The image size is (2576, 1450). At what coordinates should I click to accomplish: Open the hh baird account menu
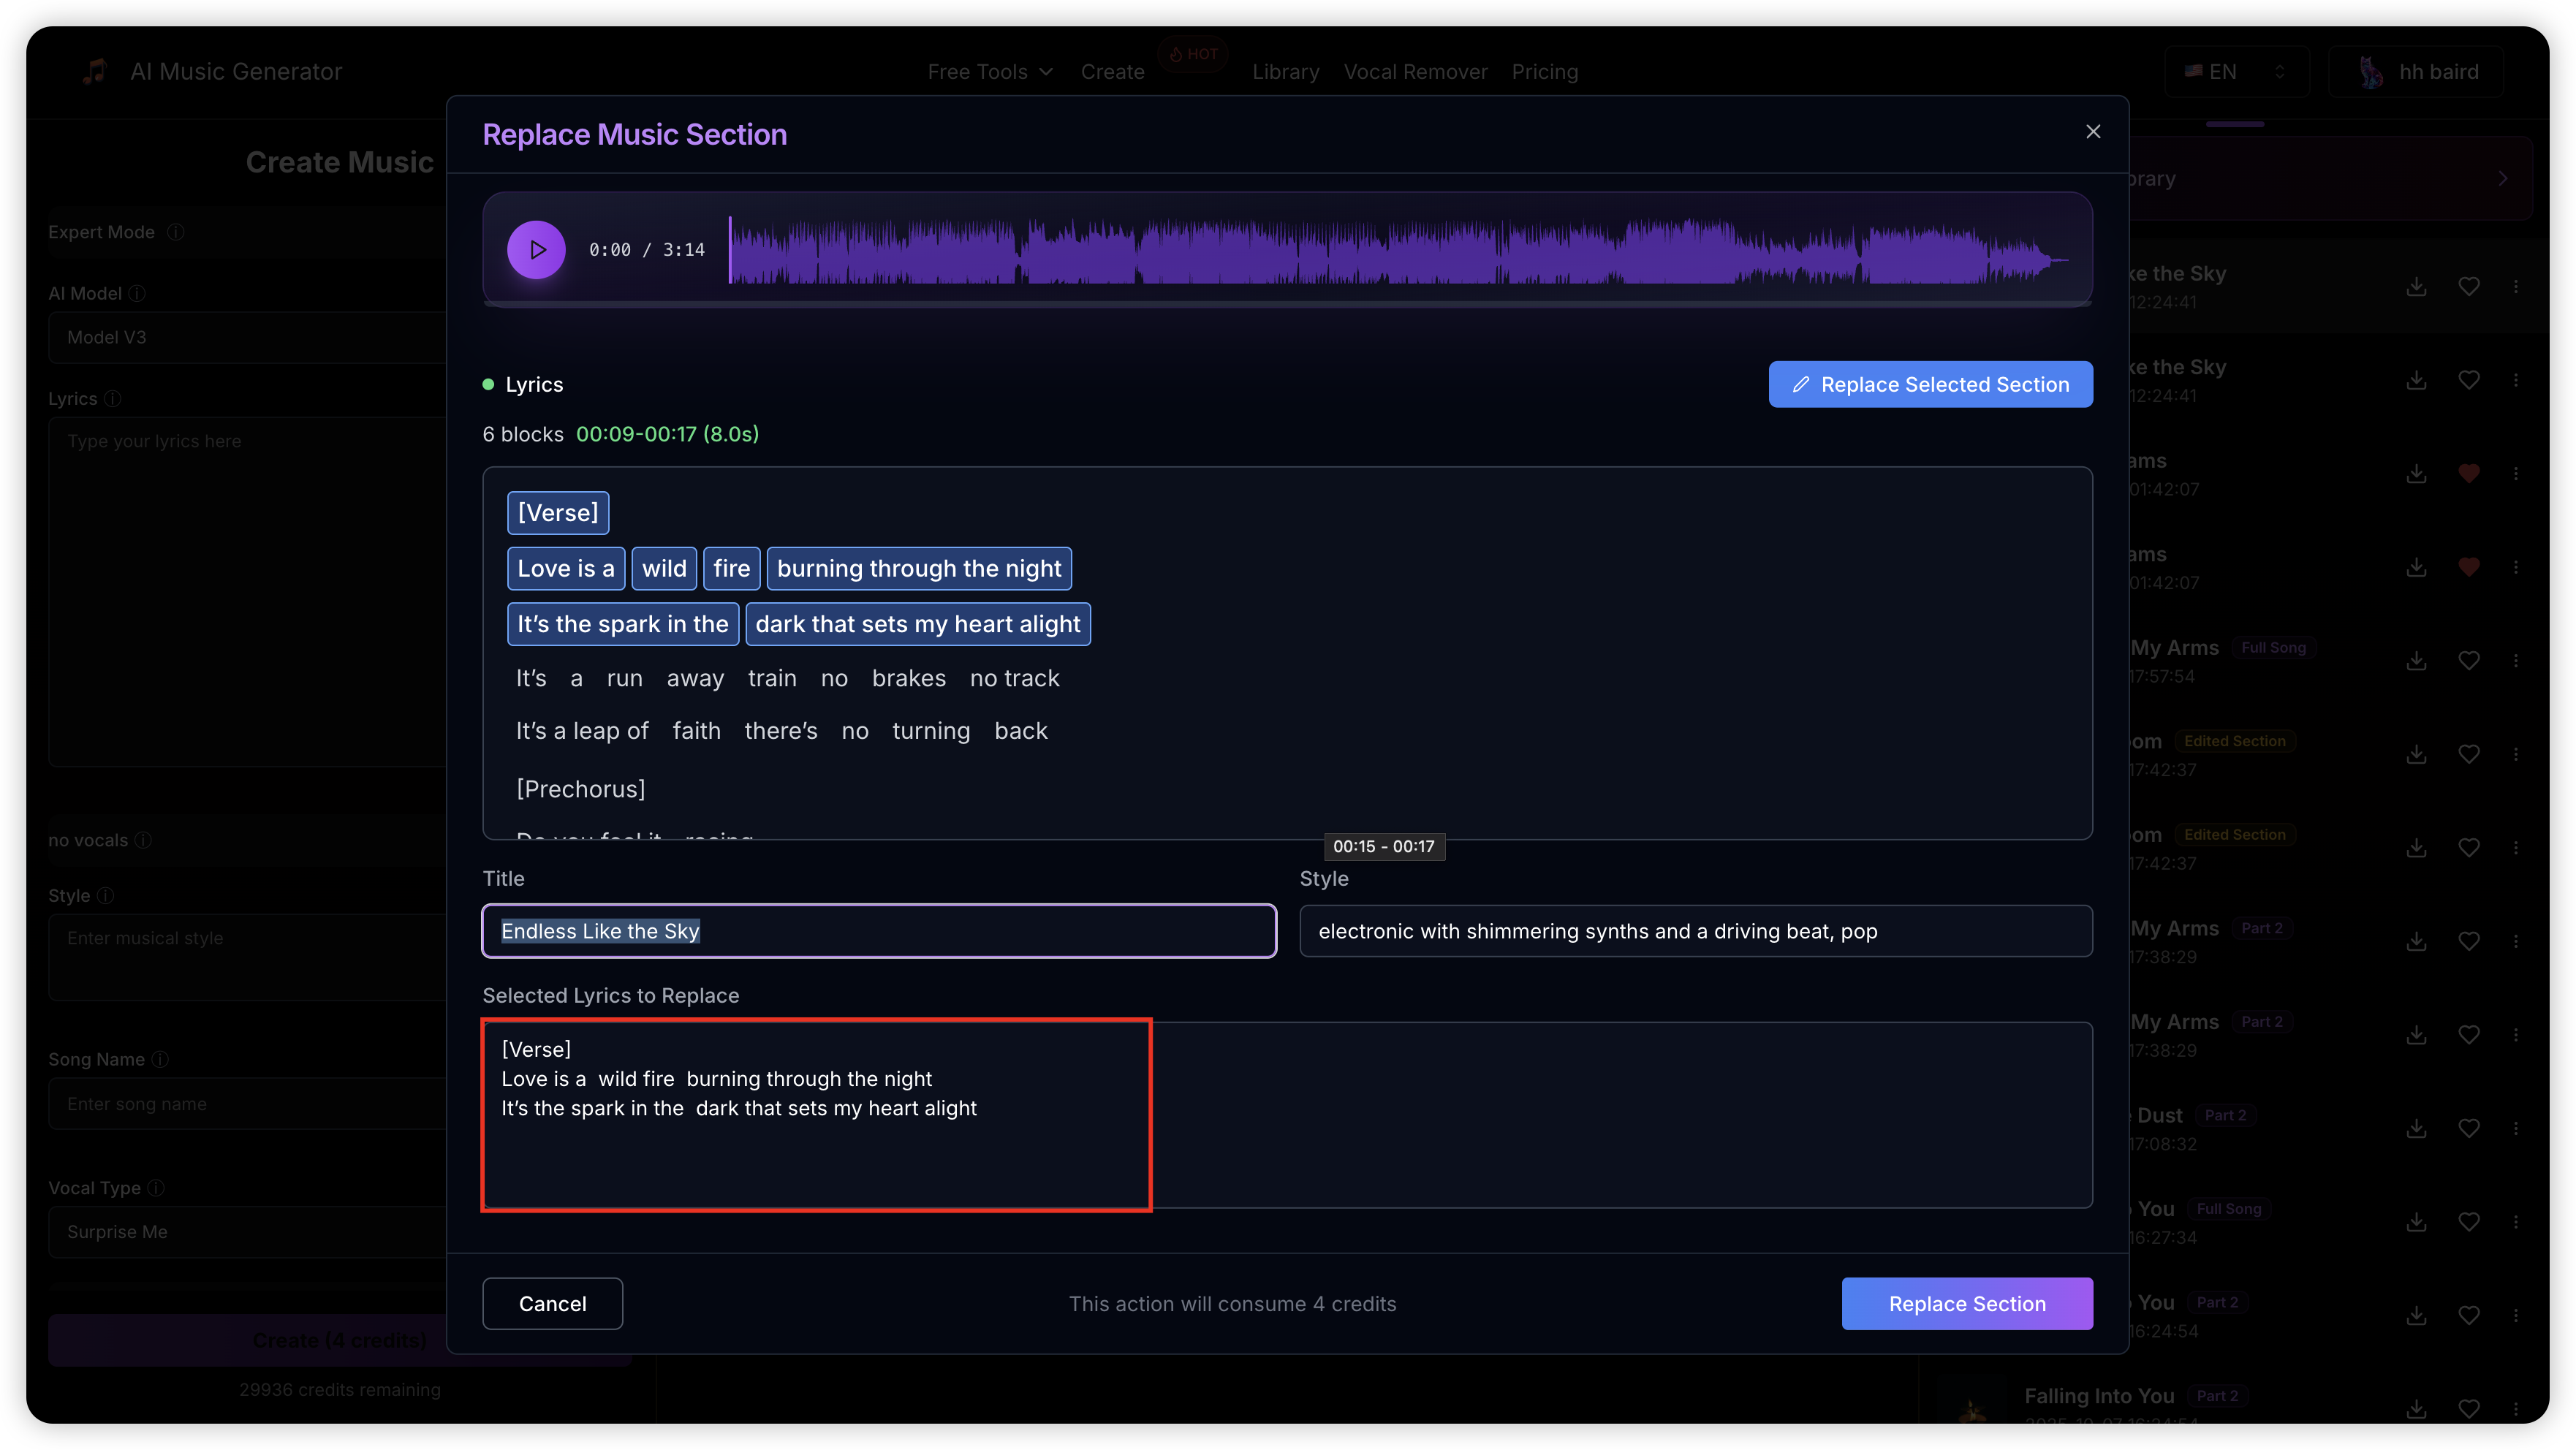pos(2415,72)
